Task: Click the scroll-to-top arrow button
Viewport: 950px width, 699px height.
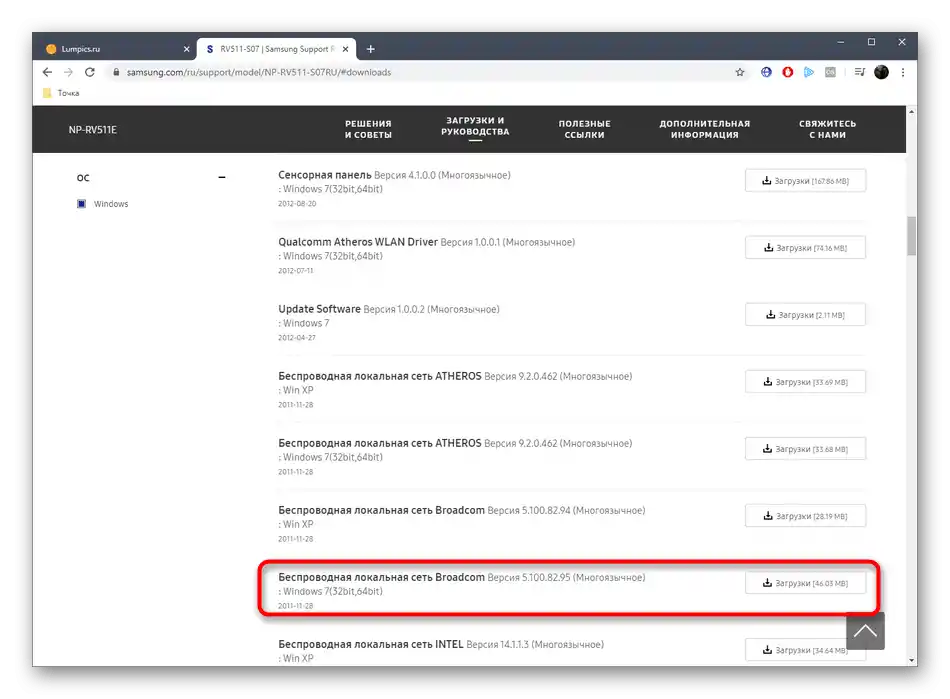Action: pos(865,631)
